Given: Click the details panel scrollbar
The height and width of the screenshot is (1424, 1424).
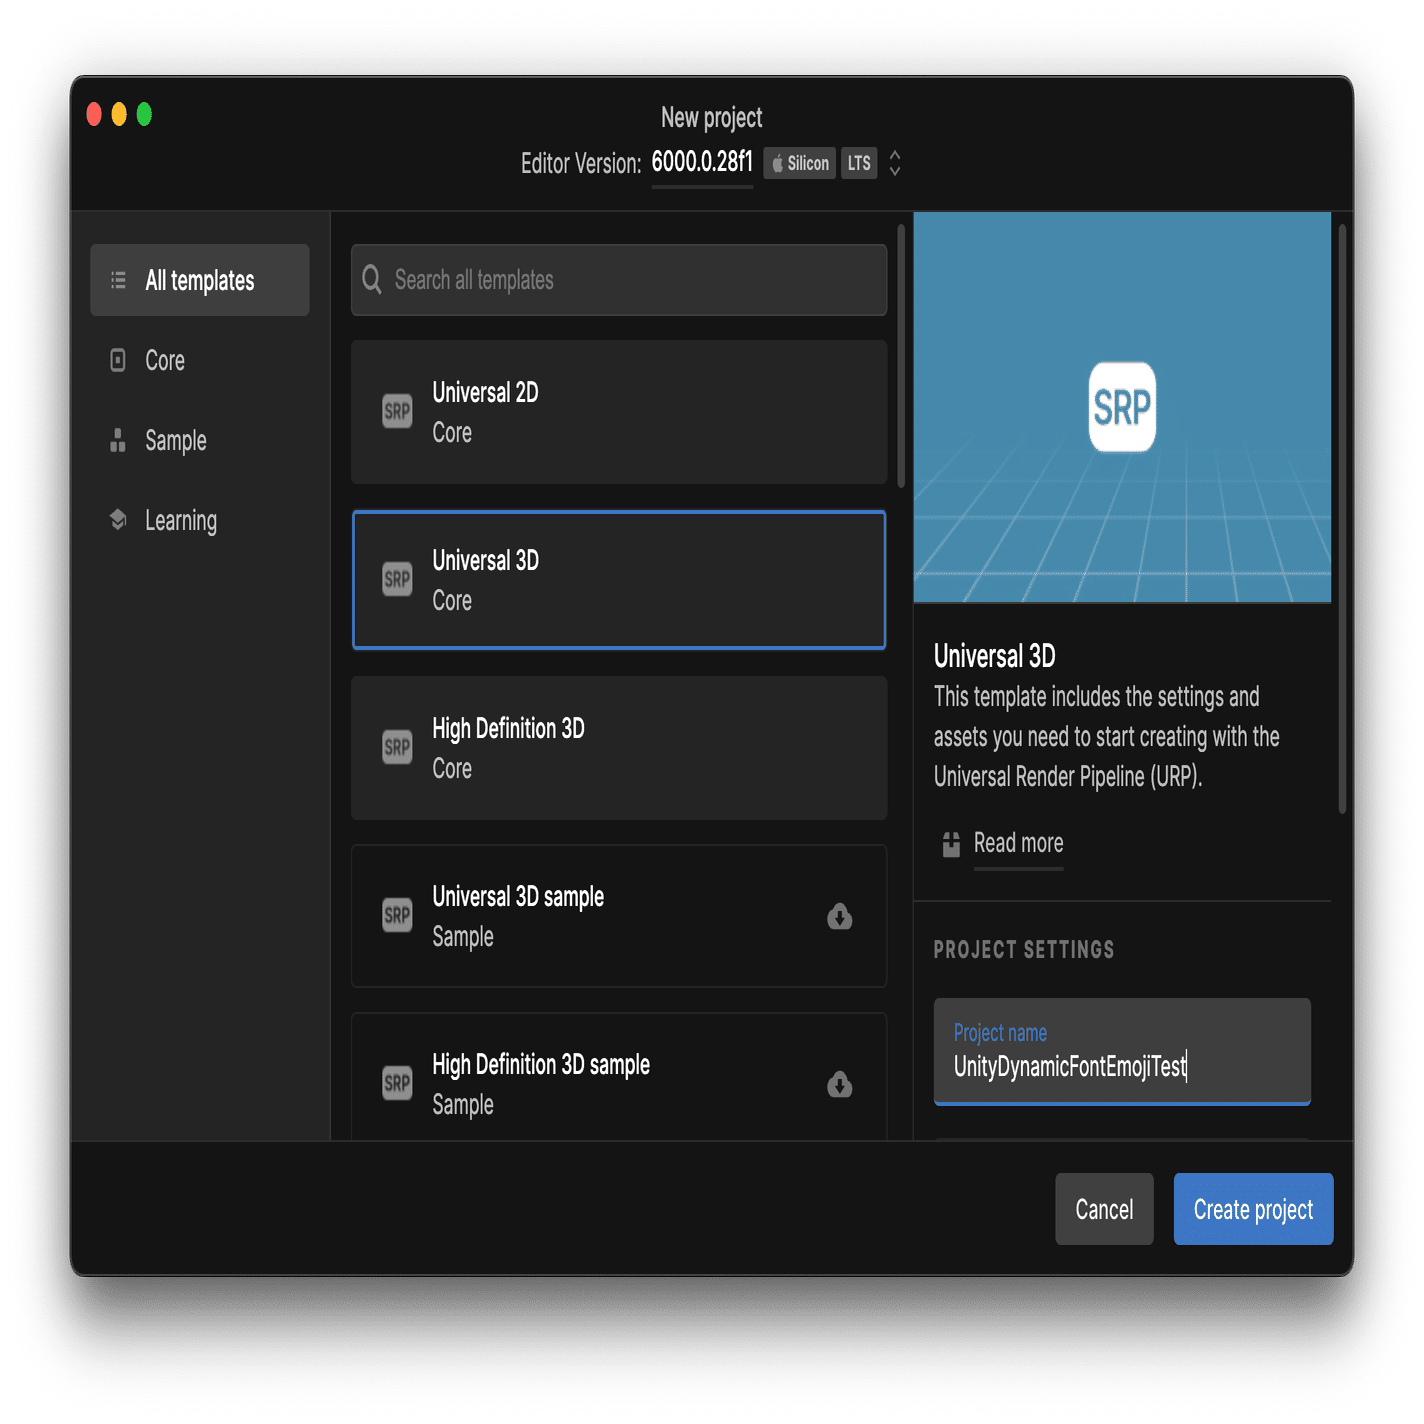Looking at the screenshot, I should pyautogui.click(x=1342, y=518).
